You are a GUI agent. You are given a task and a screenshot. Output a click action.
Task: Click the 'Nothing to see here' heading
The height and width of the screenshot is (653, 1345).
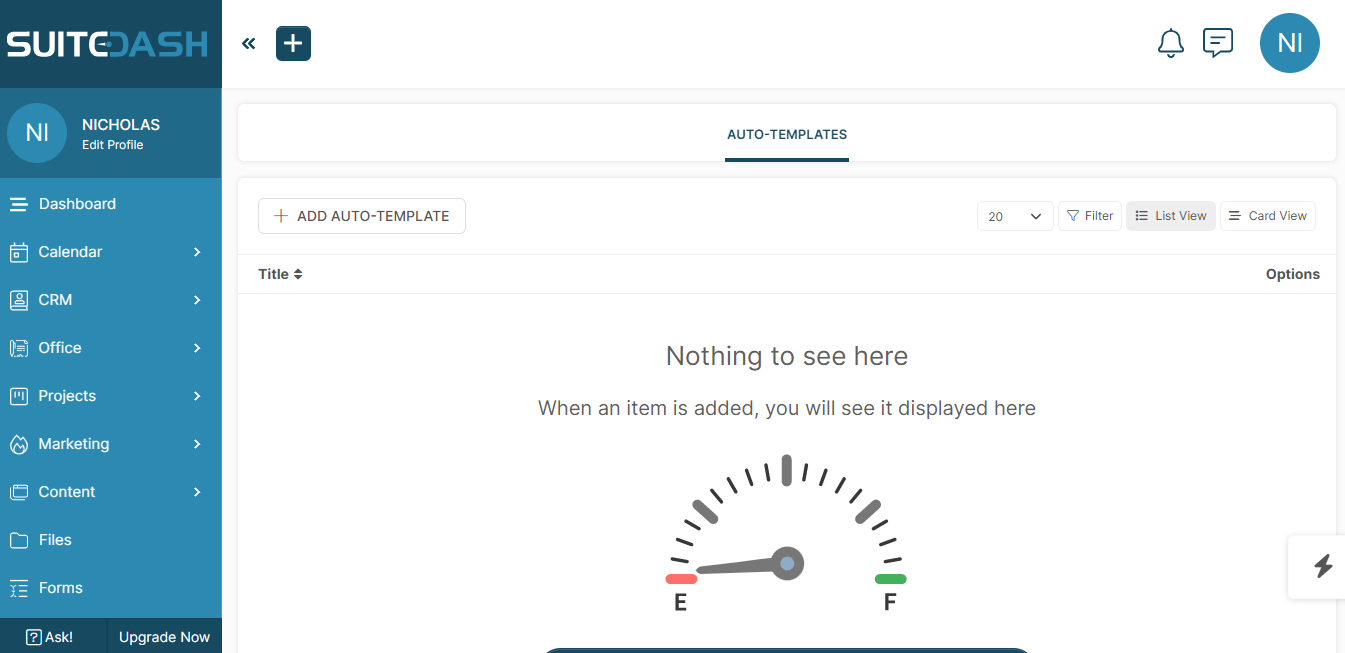tap(787, 356)
